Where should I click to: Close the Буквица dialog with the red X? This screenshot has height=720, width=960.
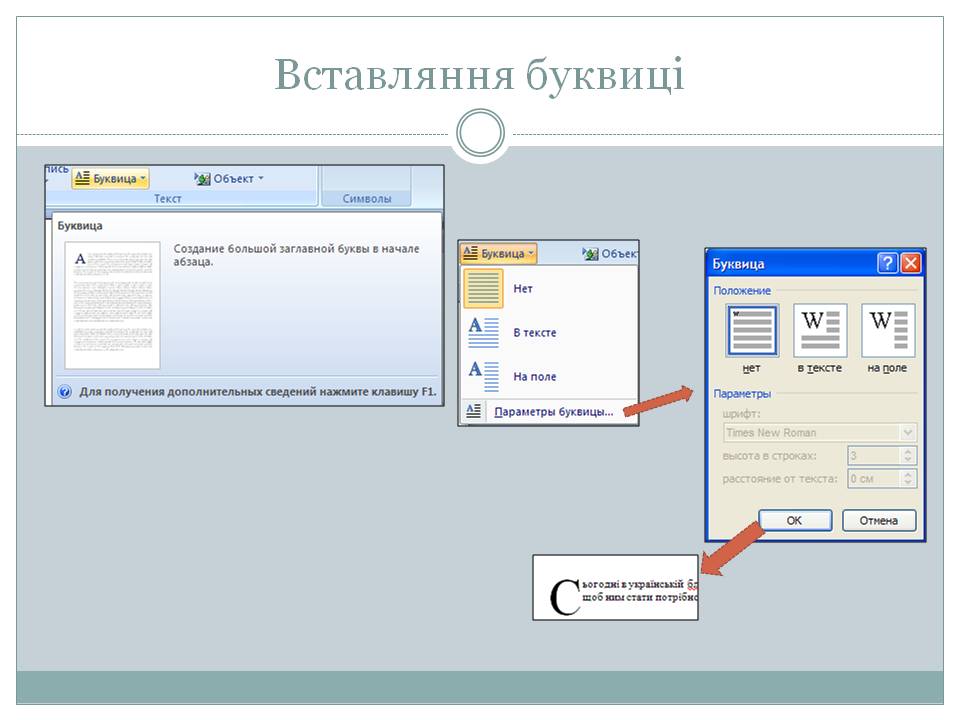pyautogui.click(x=910, y=264)
